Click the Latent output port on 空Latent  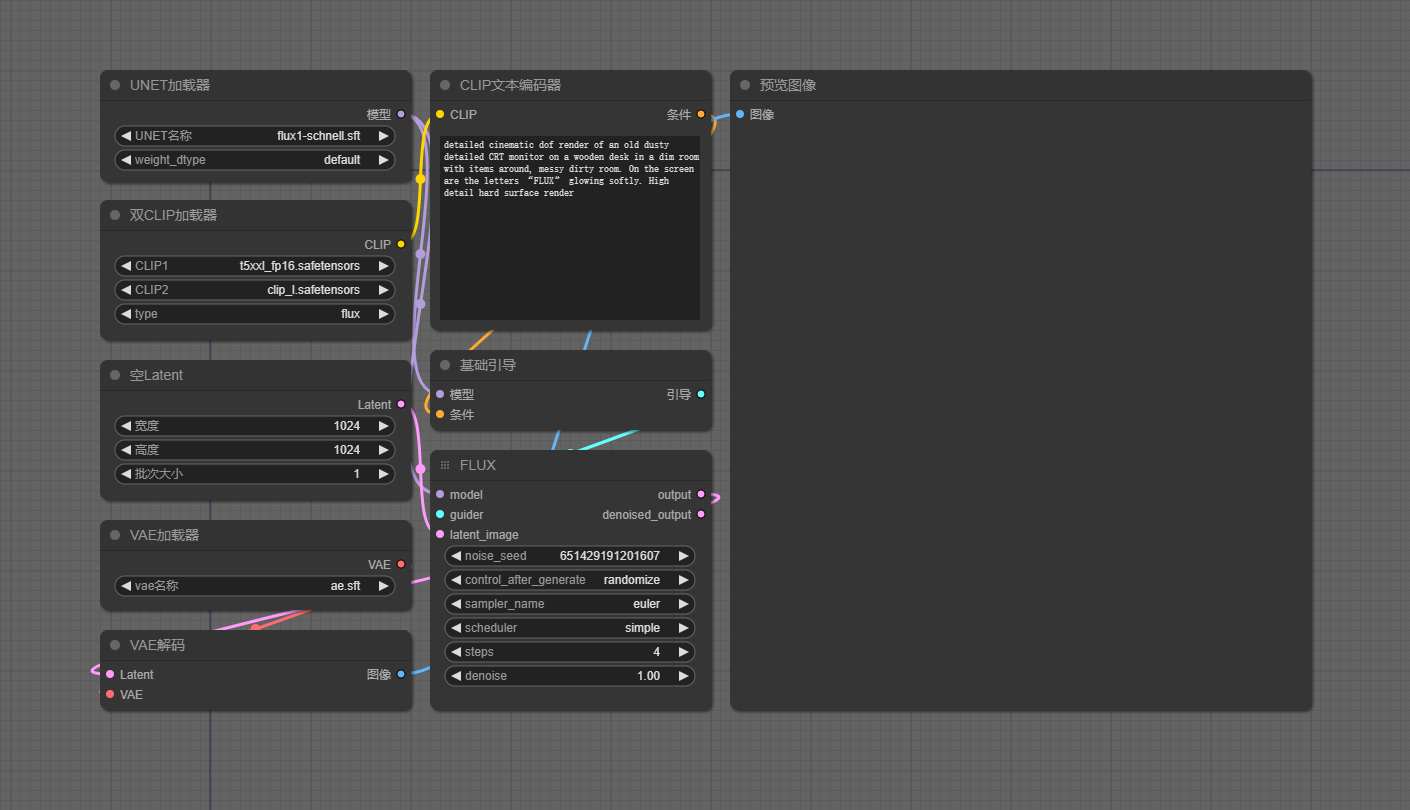click(x=401, y=404)
